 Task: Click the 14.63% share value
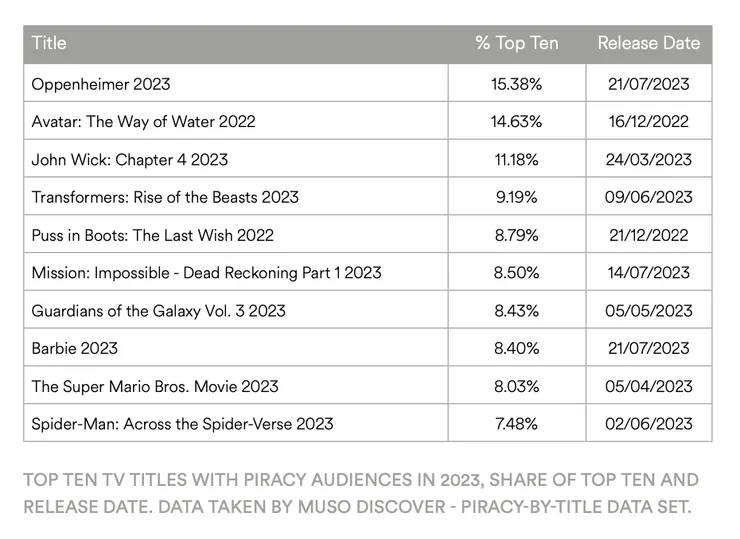(x=516, y=122)
